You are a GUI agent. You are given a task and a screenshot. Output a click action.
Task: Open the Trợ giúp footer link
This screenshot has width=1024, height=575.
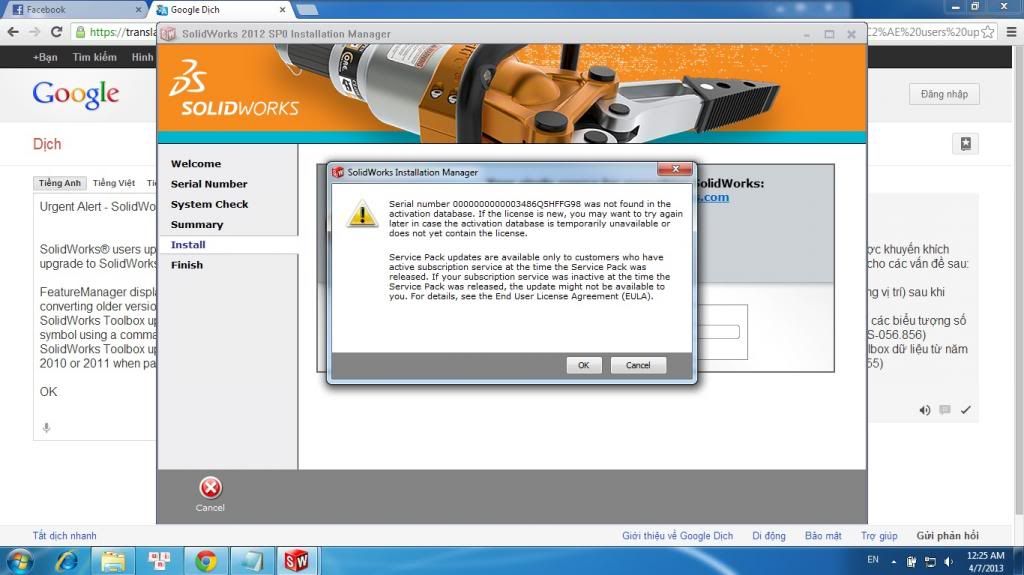(x=879, y=535)
